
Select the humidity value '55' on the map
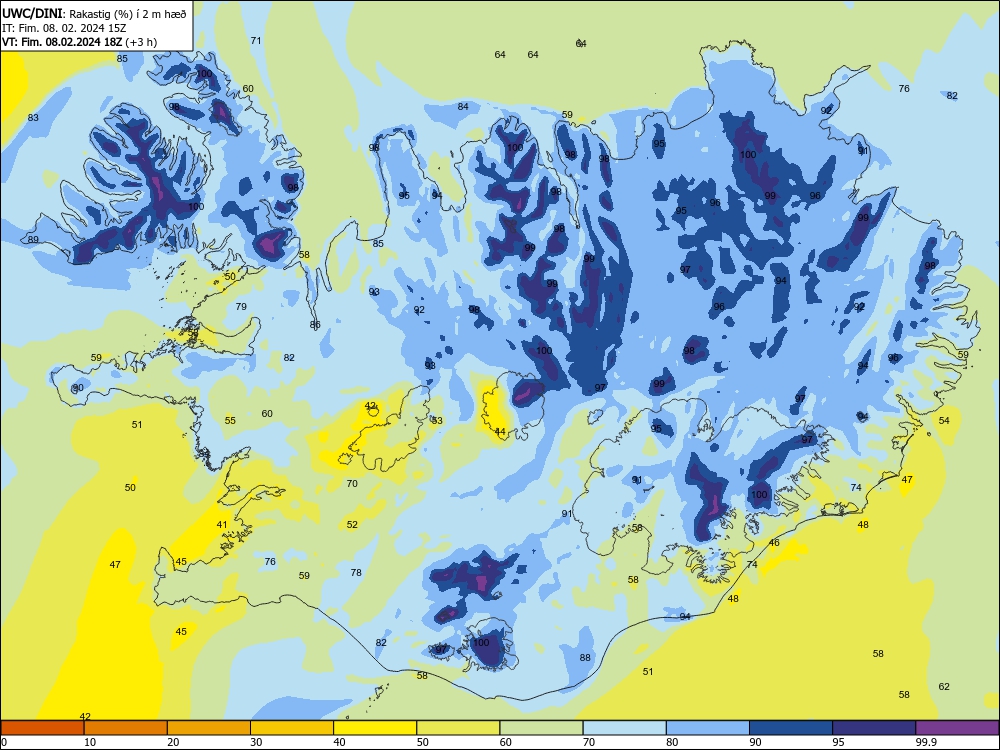230,420
